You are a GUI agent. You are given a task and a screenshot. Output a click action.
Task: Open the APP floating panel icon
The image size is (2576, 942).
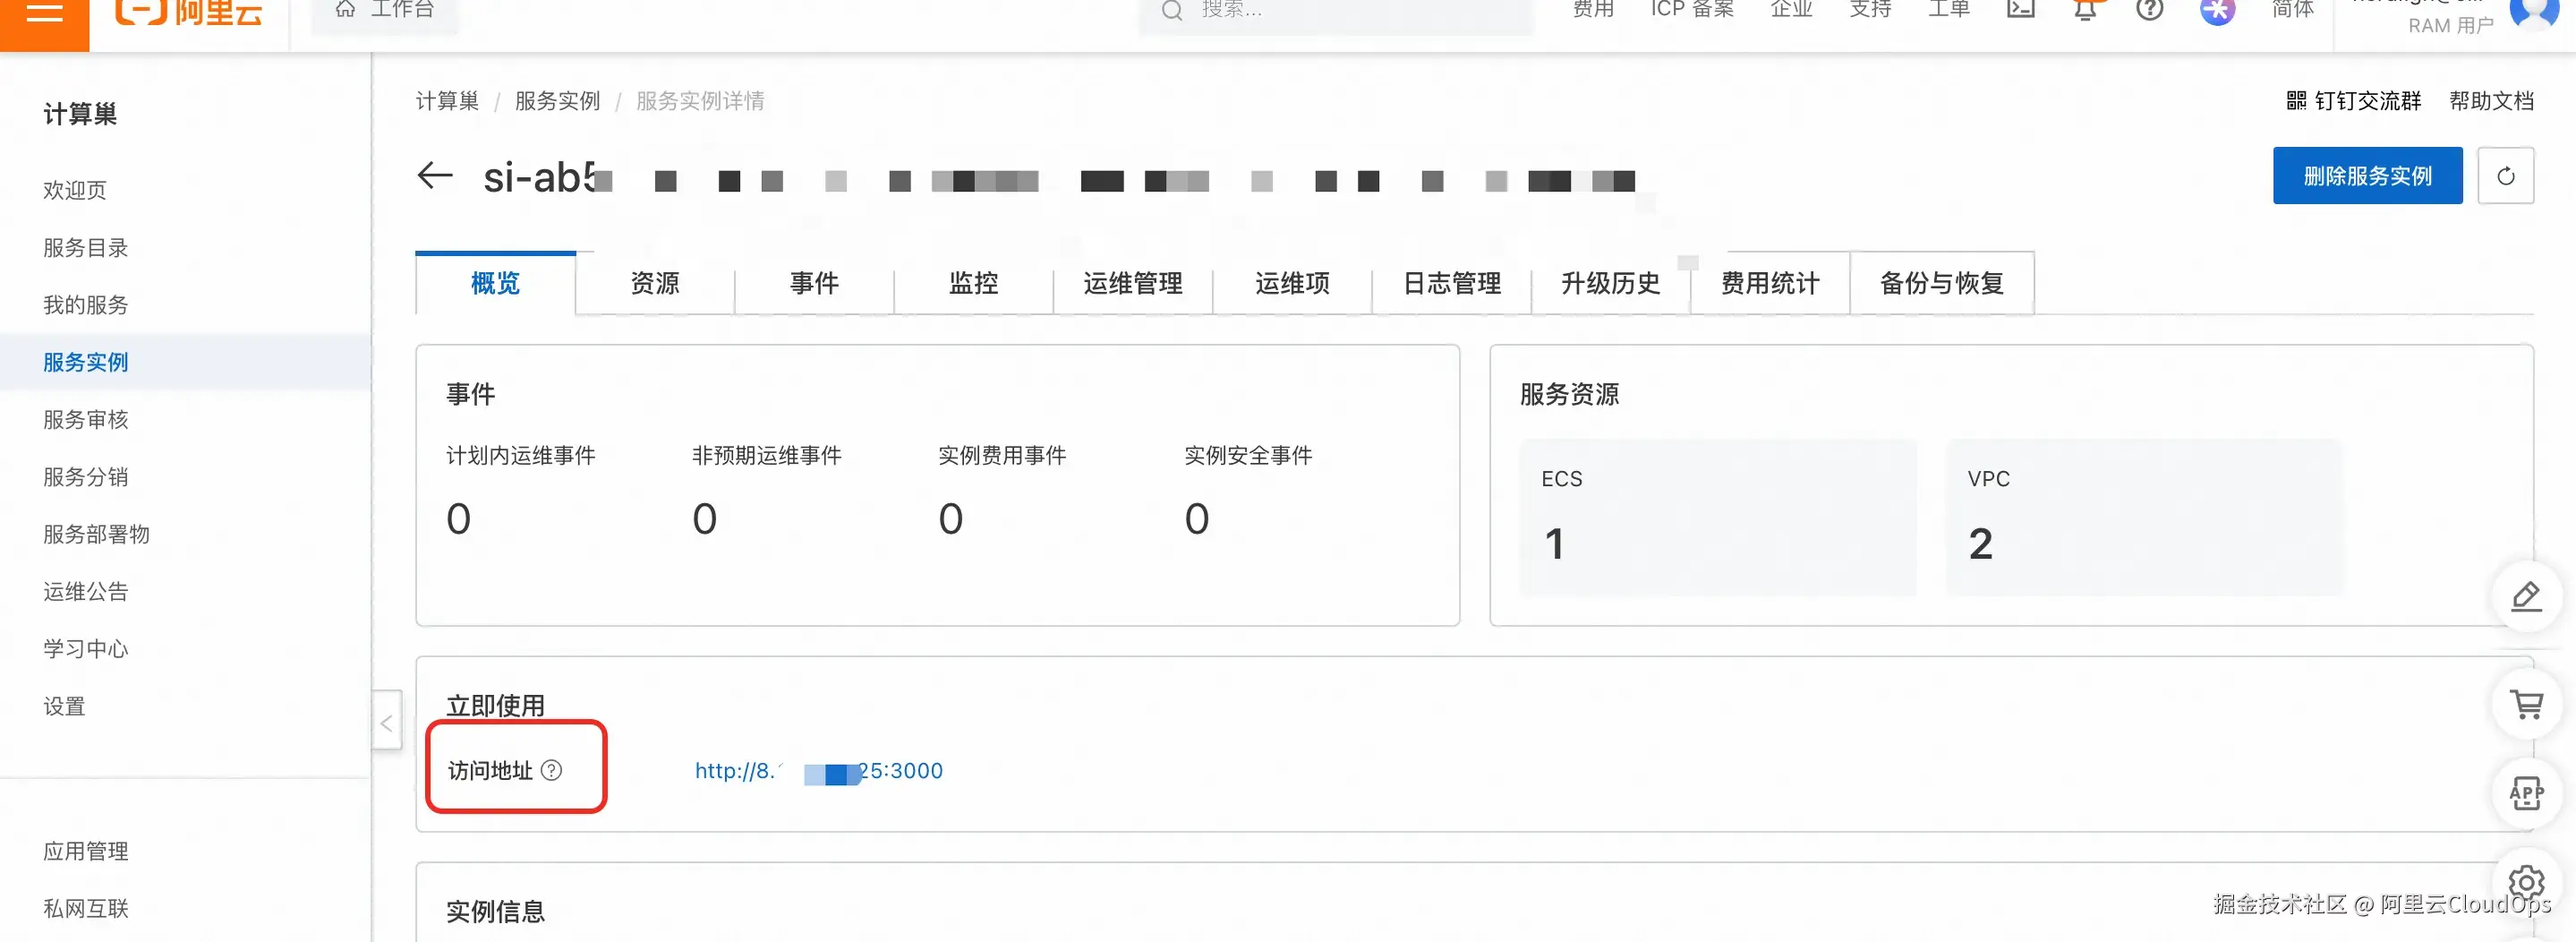2527,793
